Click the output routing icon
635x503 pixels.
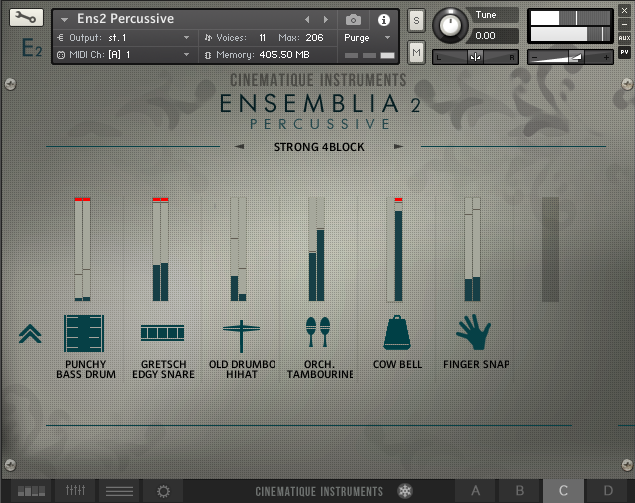click(x=60, y=38)
